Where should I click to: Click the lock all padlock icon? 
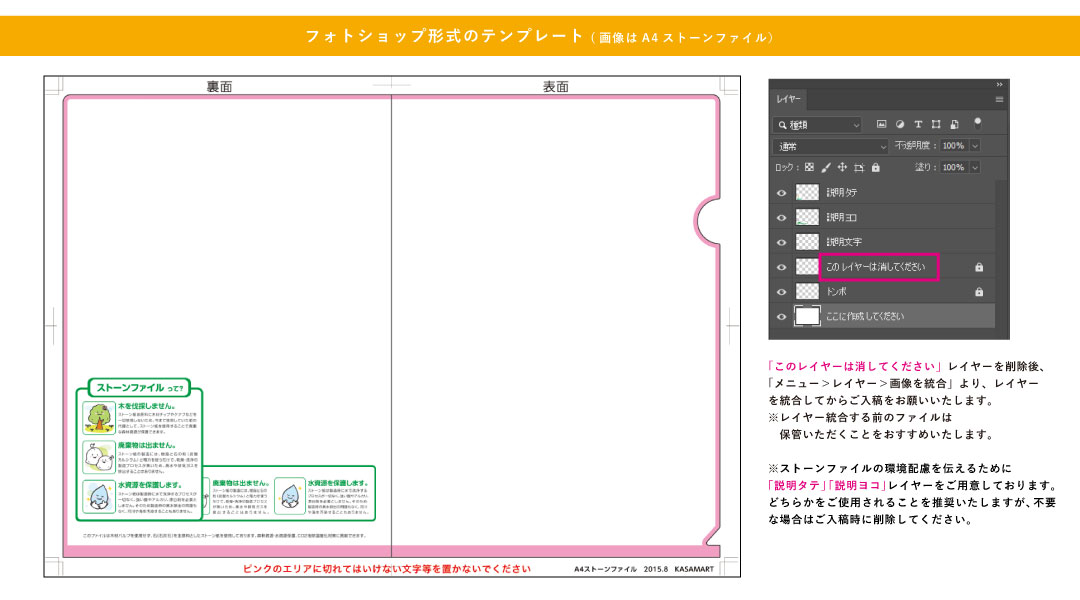click(x=875, y=168)
